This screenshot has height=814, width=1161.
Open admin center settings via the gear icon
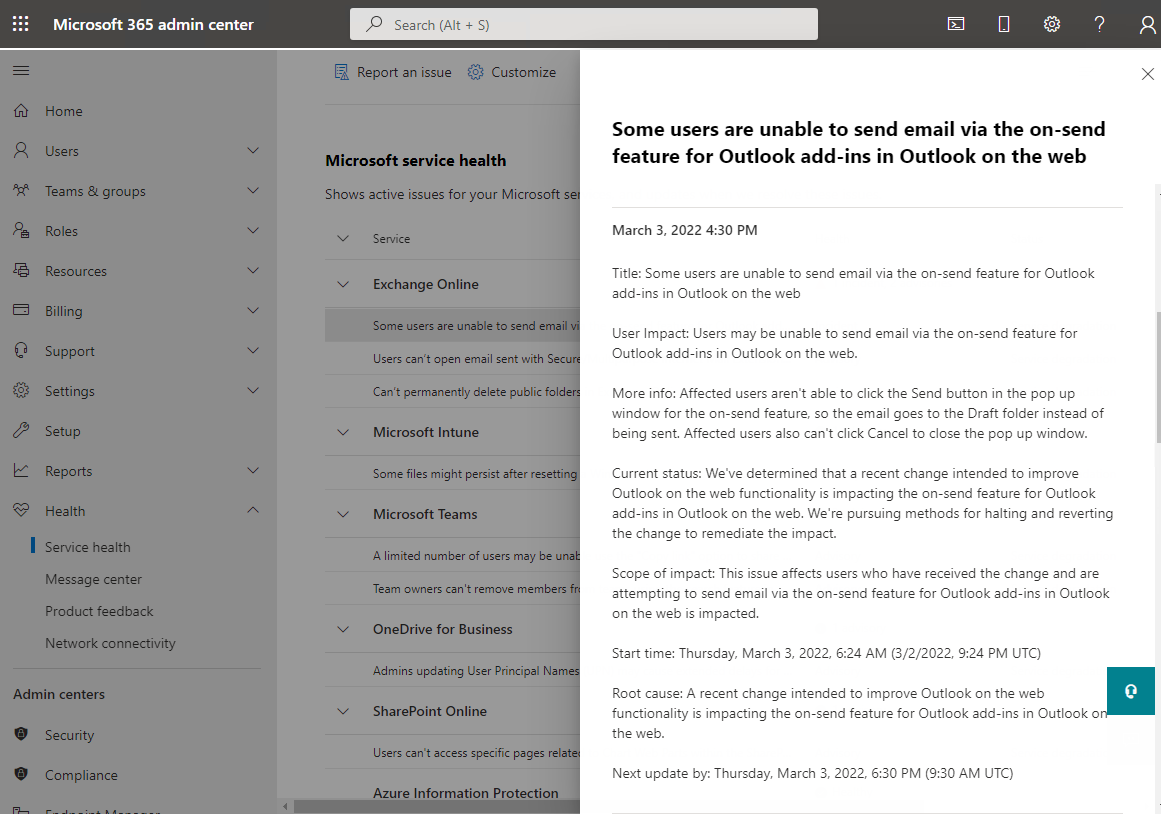pyautogui.click(x=1051, y=23)
